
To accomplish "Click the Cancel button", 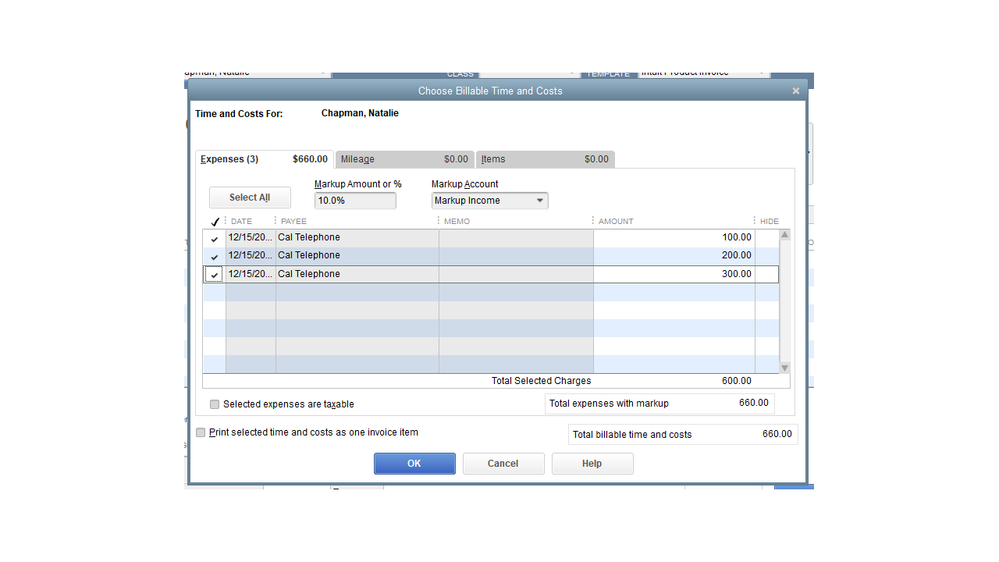I will [503, 464].
